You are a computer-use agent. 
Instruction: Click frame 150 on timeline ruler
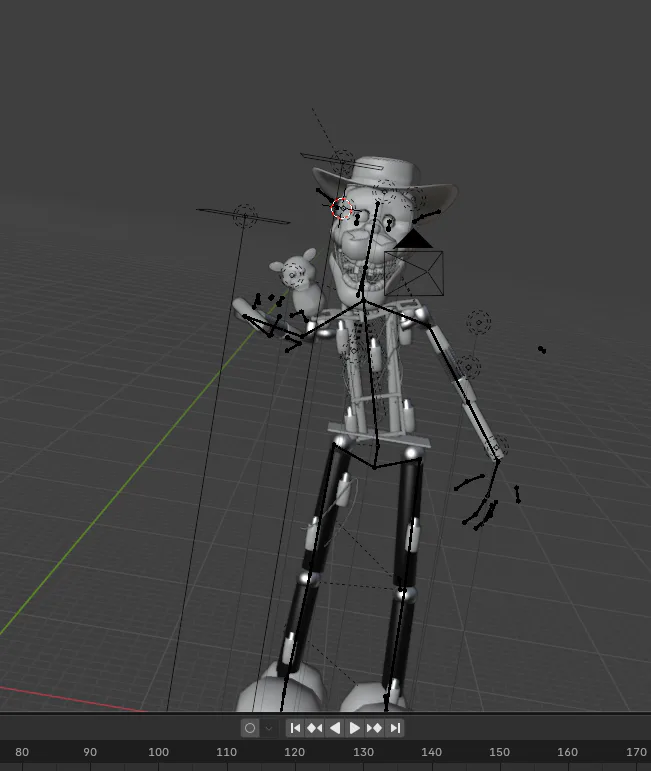pyautogui.click(x=499, y=752)
